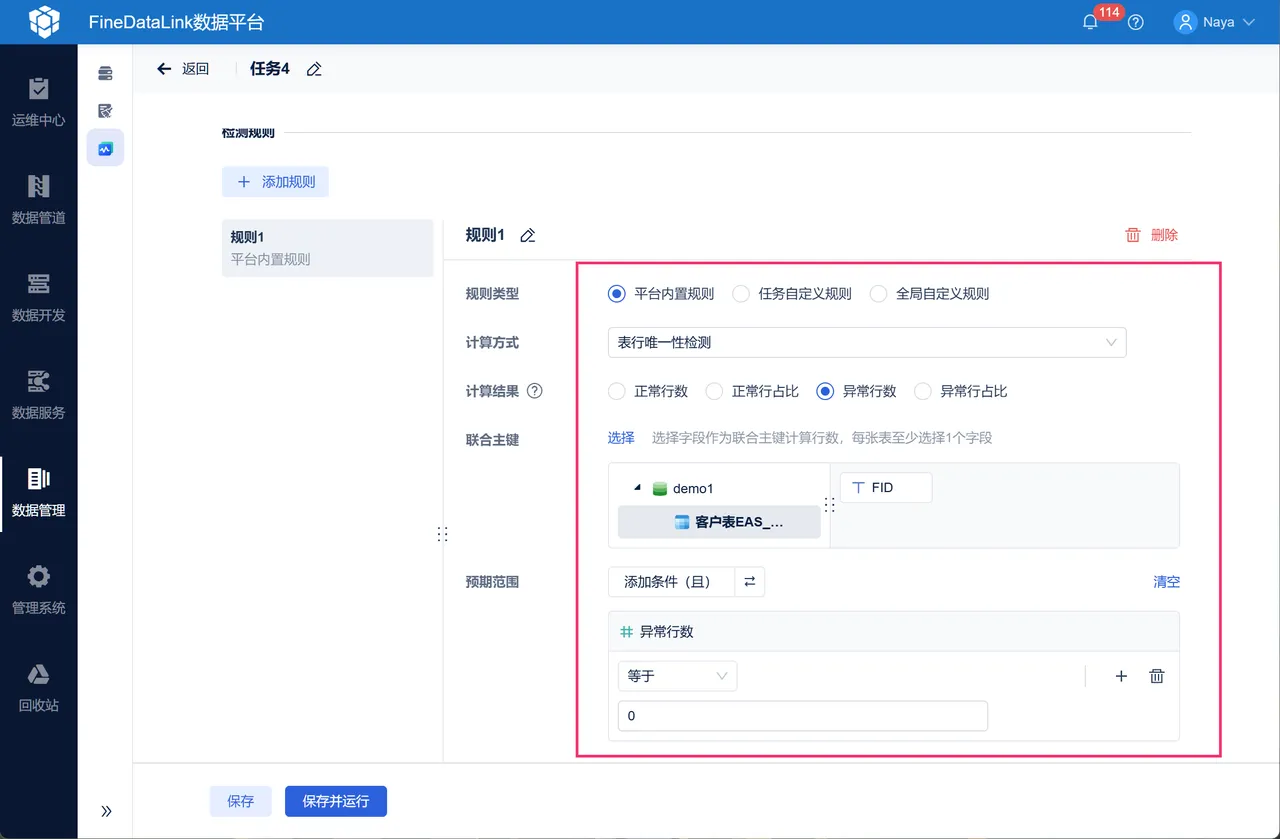Click the 保存并运行 button
Image resolution: width=1280 pixels, height=839 pixels.
pos(336,801)
